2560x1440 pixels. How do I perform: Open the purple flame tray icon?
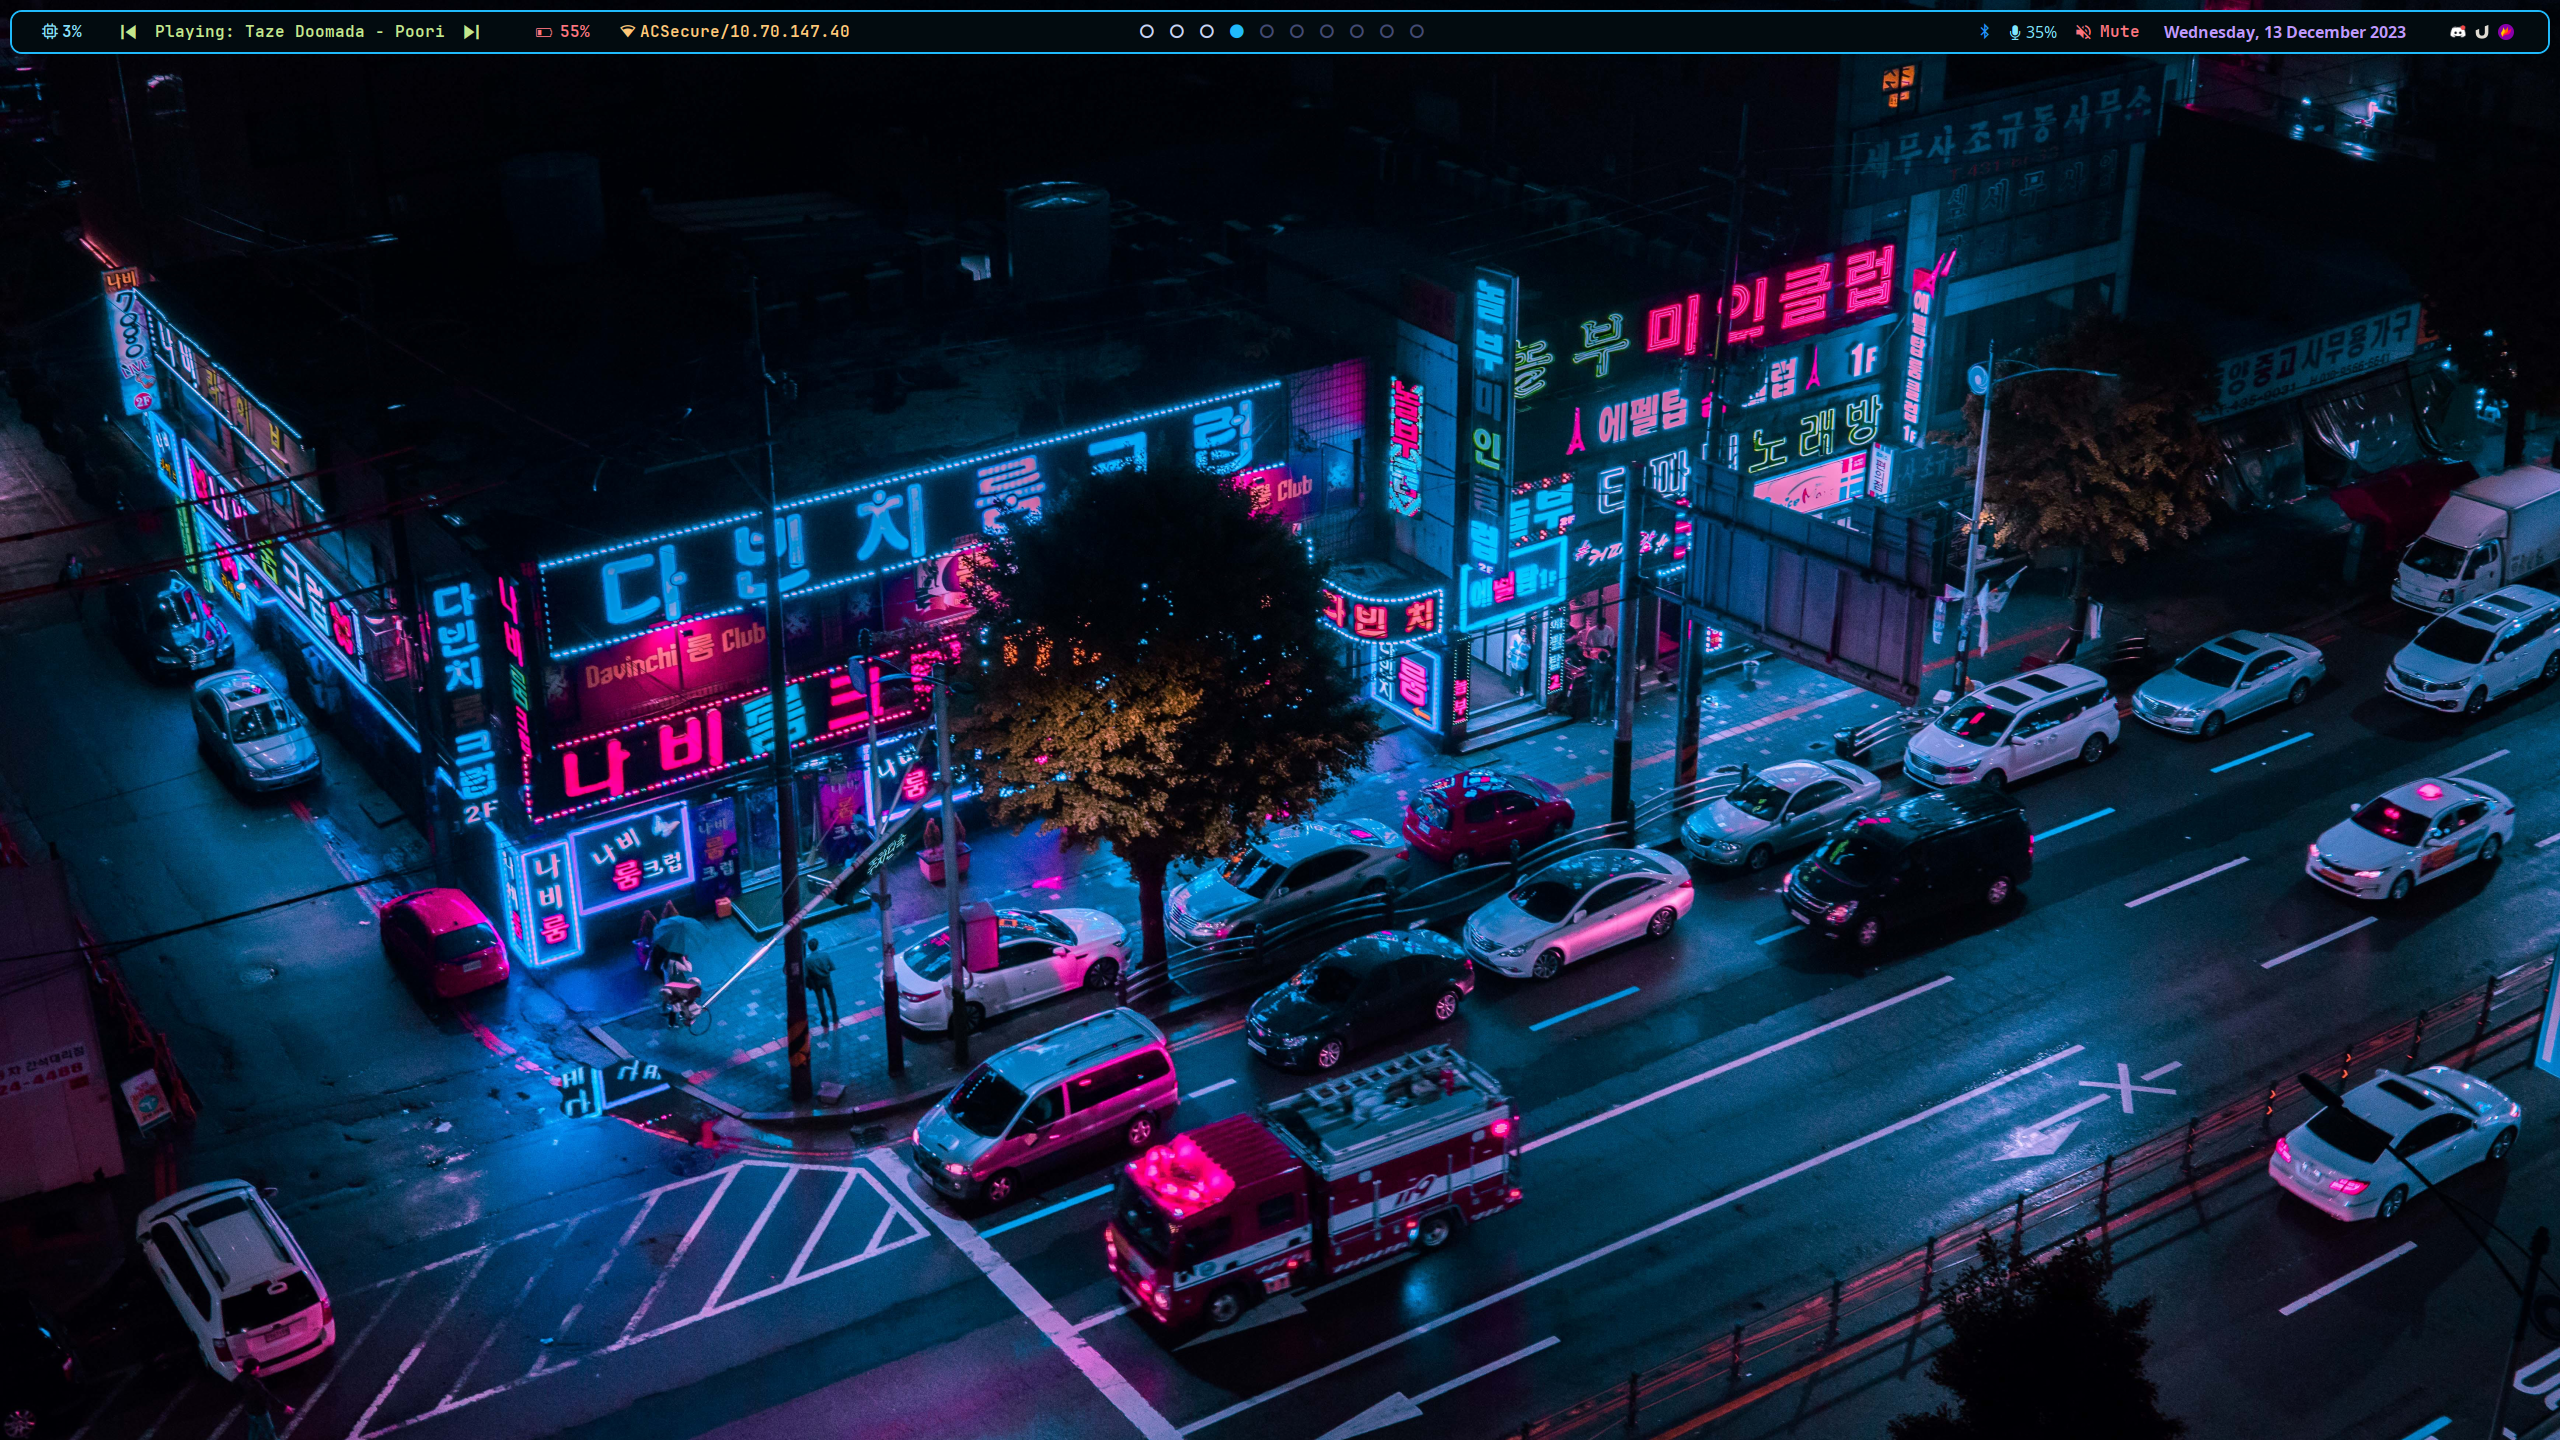pyautogui.click(x=2506, y=32)
